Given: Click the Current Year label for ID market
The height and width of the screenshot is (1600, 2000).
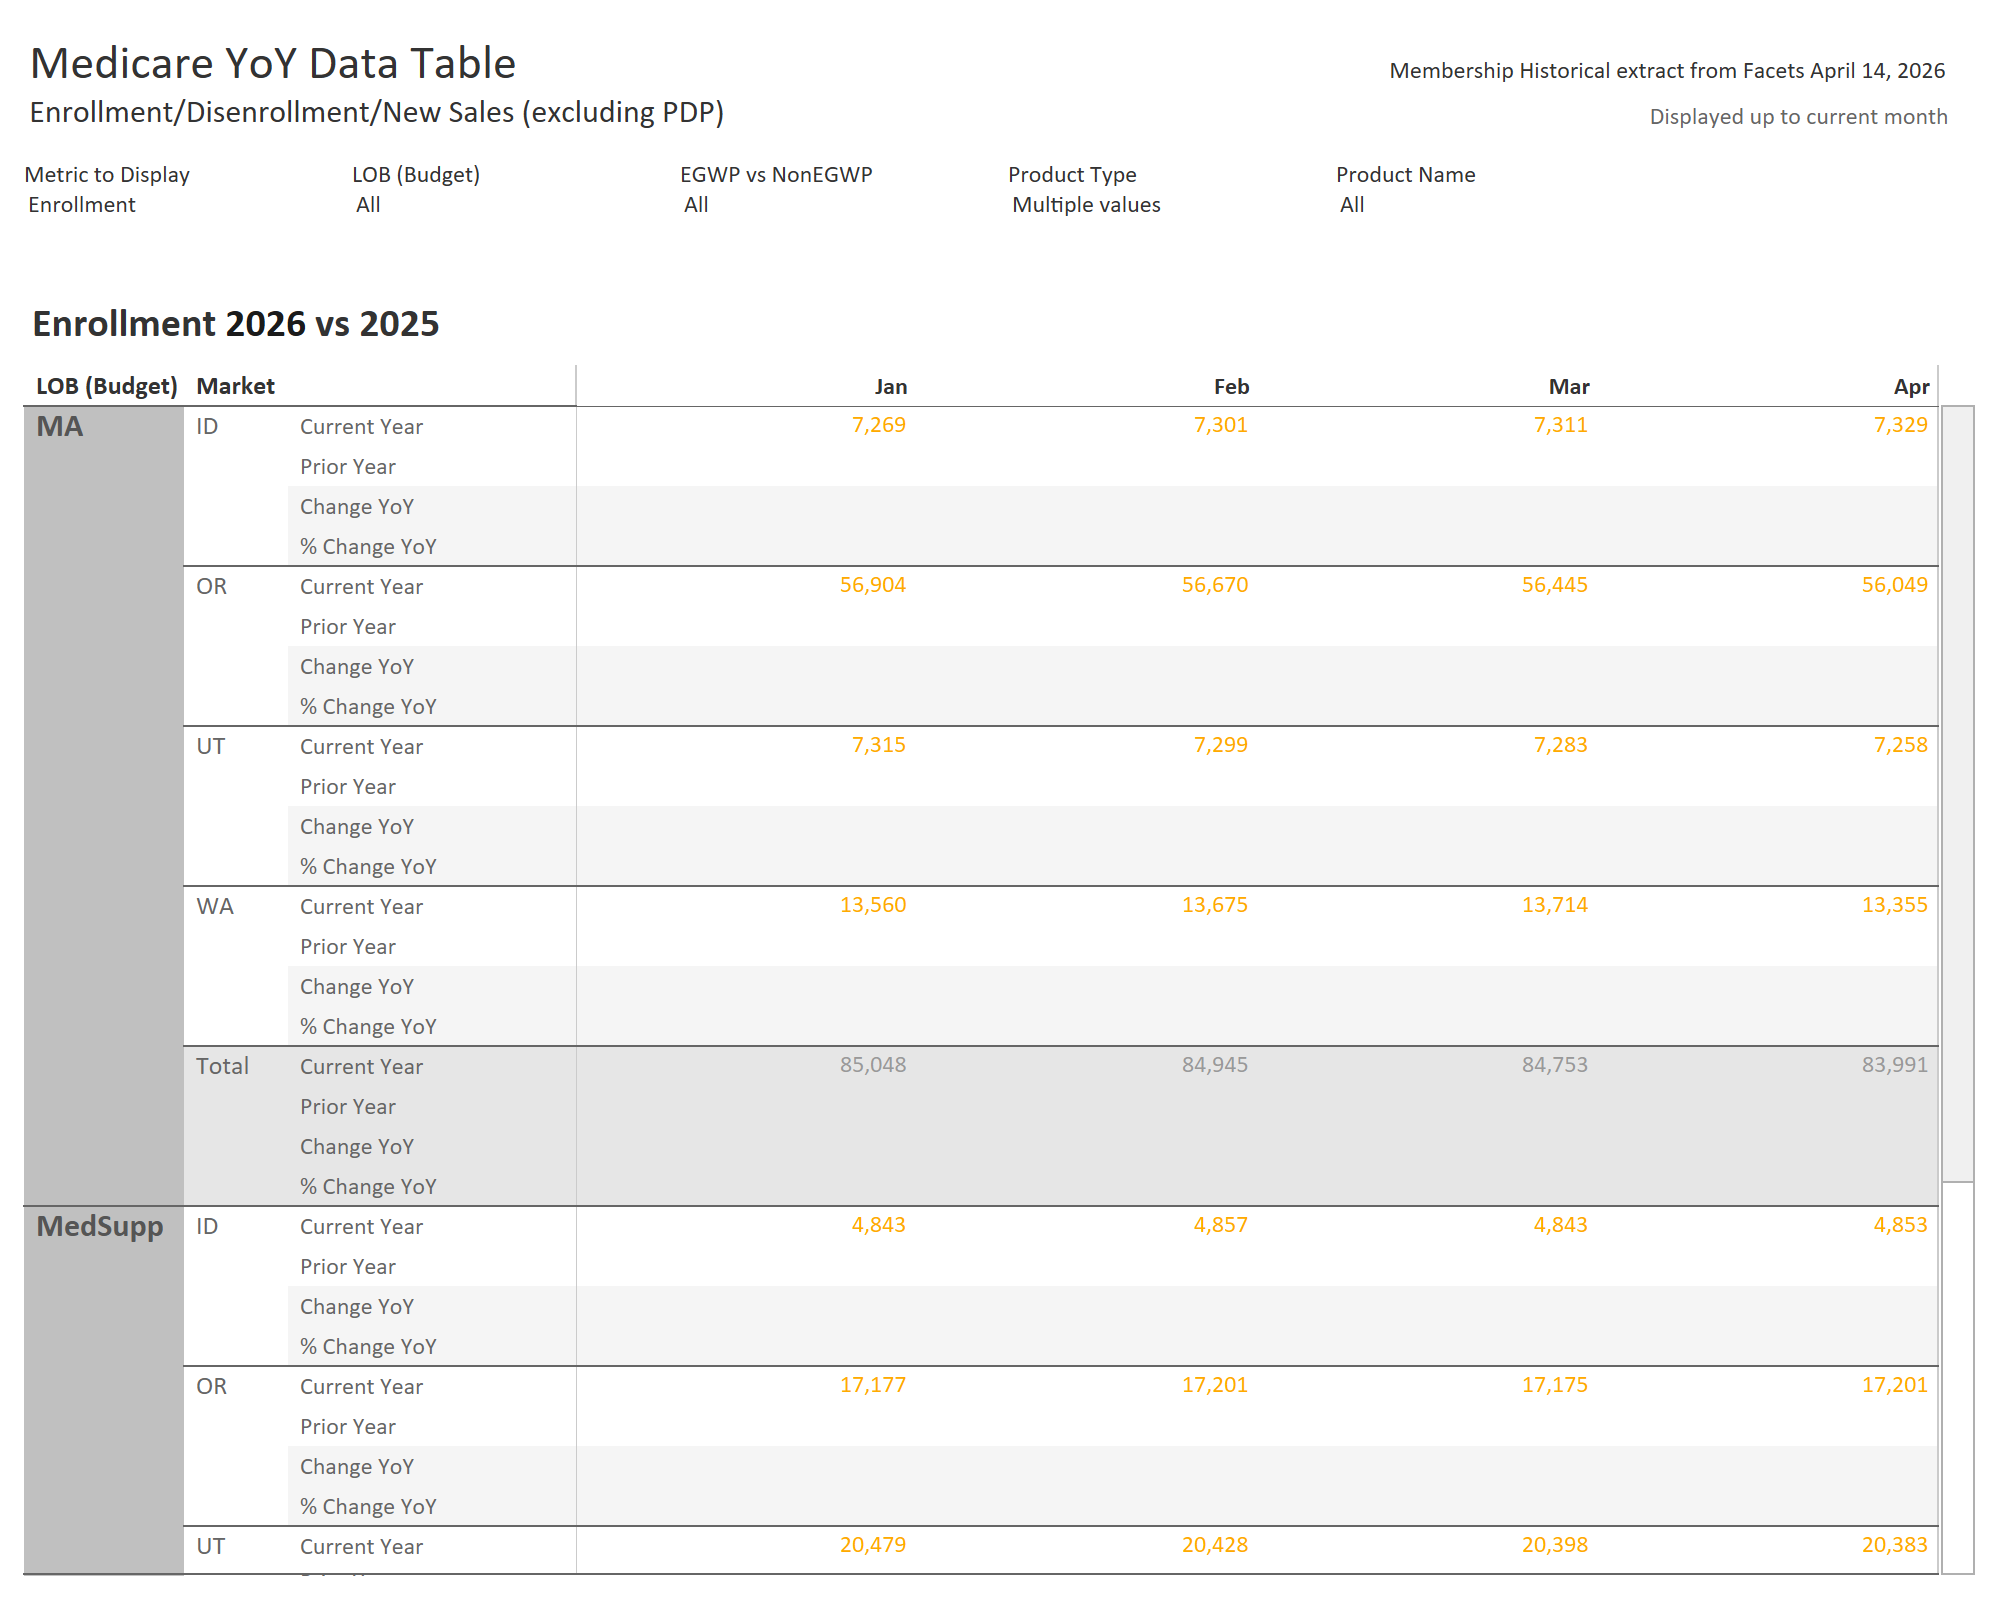Looking at the screenshot, I should point(361,426).
